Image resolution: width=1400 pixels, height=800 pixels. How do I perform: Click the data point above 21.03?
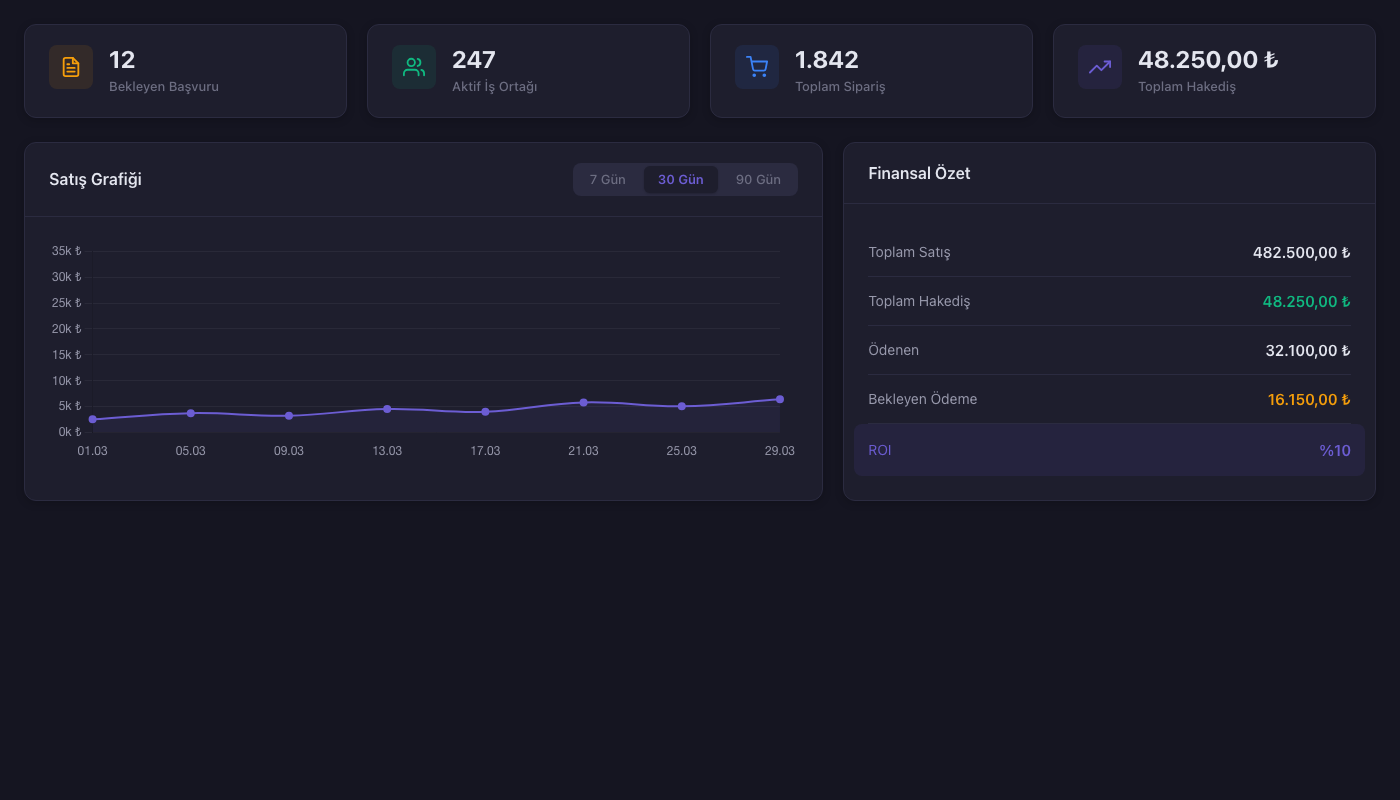coord(583,402)
